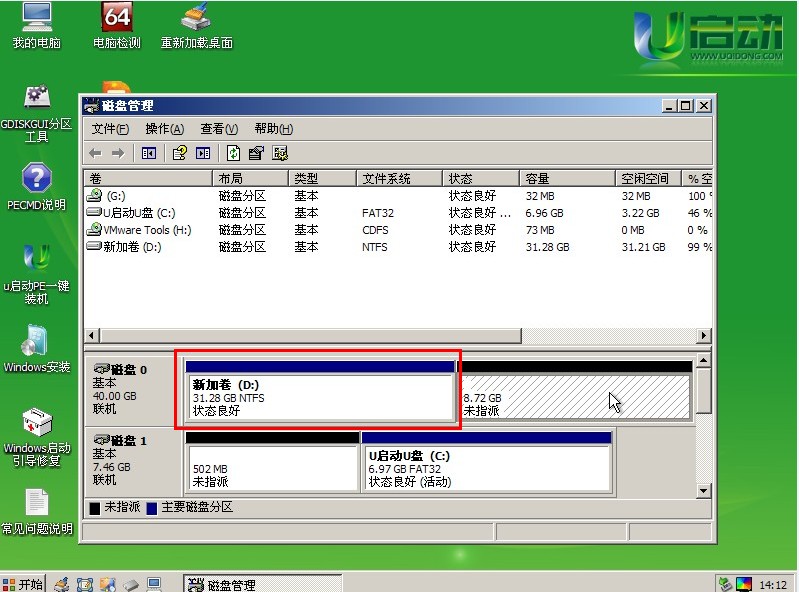Open PECMD说明 help icon
The image size is (799, 592).
pyautogui.click(x=36, y=186)
